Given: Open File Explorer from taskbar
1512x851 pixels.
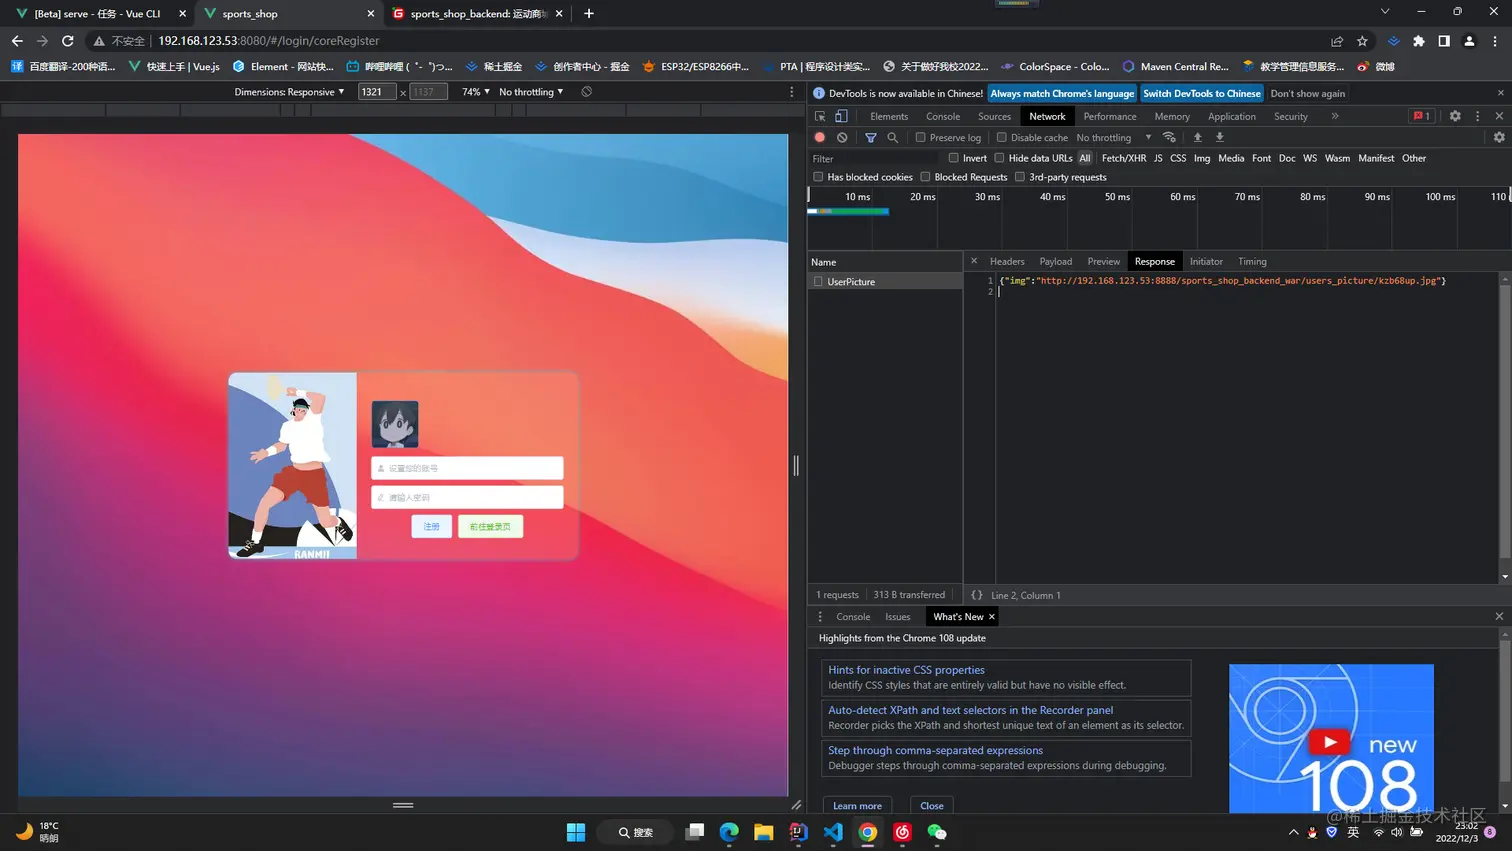Looking at the screenshot, I should (764, 832).
